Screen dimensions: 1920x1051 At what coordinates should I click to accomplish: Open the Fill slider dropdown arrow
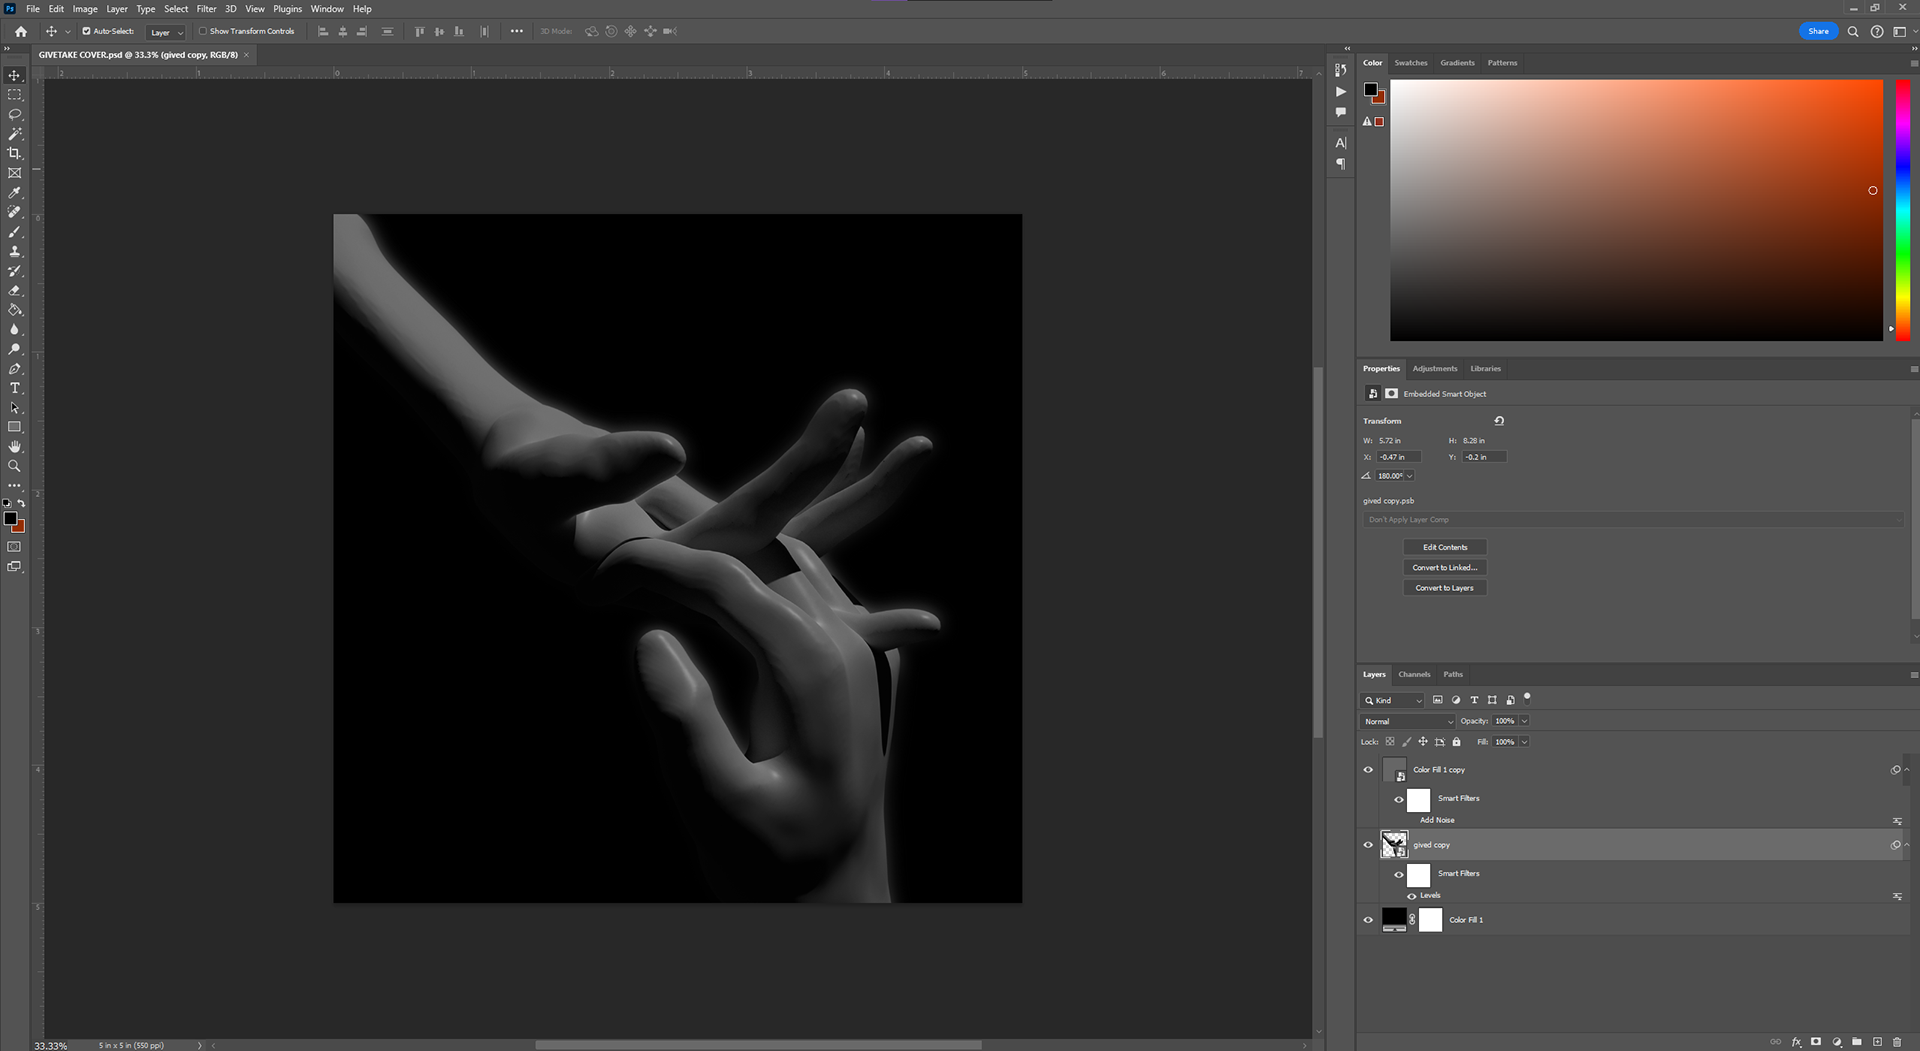pyautogui.click(x=1524, y=742)
